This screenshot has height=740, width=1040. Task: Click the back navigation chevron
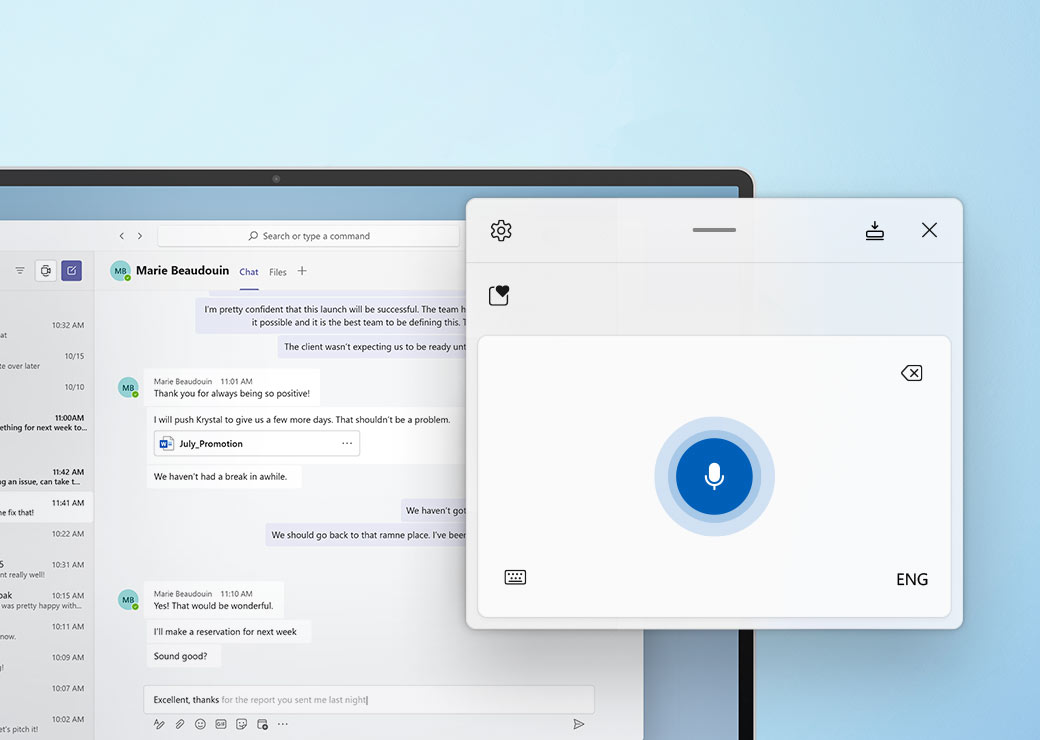click(121, 235)
